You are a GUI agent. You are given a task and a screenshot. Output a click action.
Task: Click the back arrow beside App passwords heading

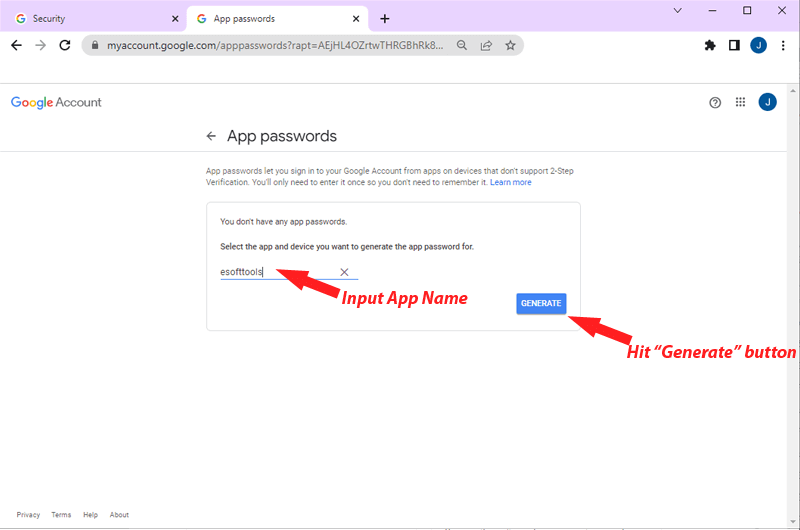pos(211,136)
